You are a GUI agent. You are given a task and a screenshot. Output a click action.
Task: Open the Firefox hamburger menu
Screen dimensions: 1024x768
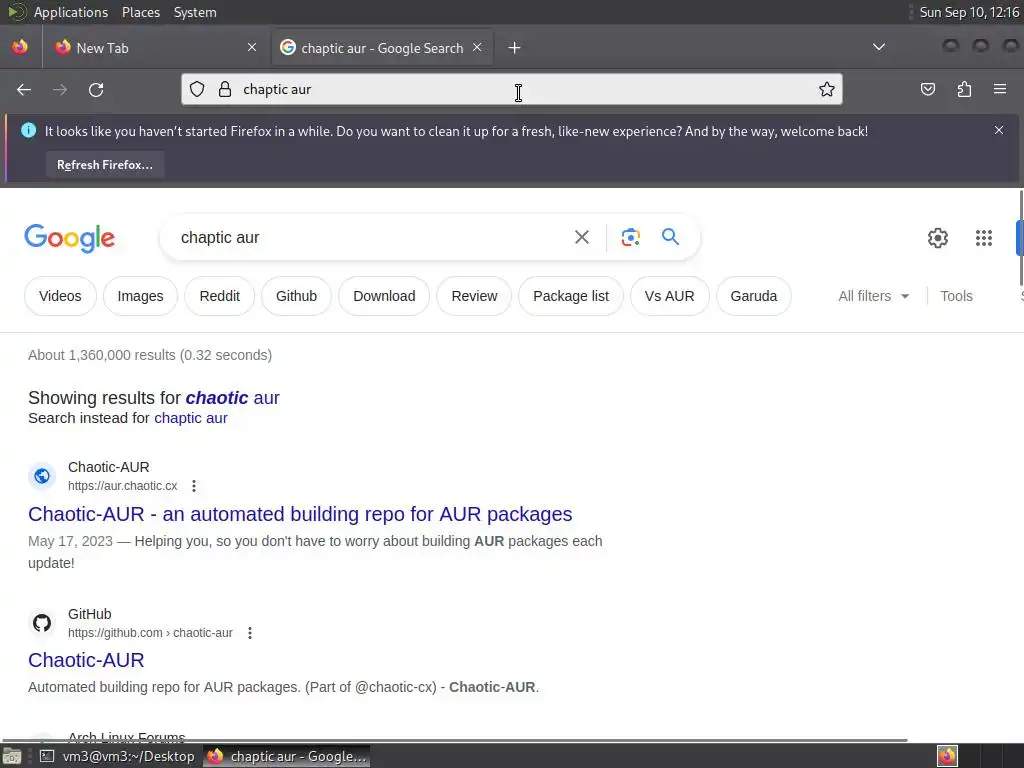1000,89
